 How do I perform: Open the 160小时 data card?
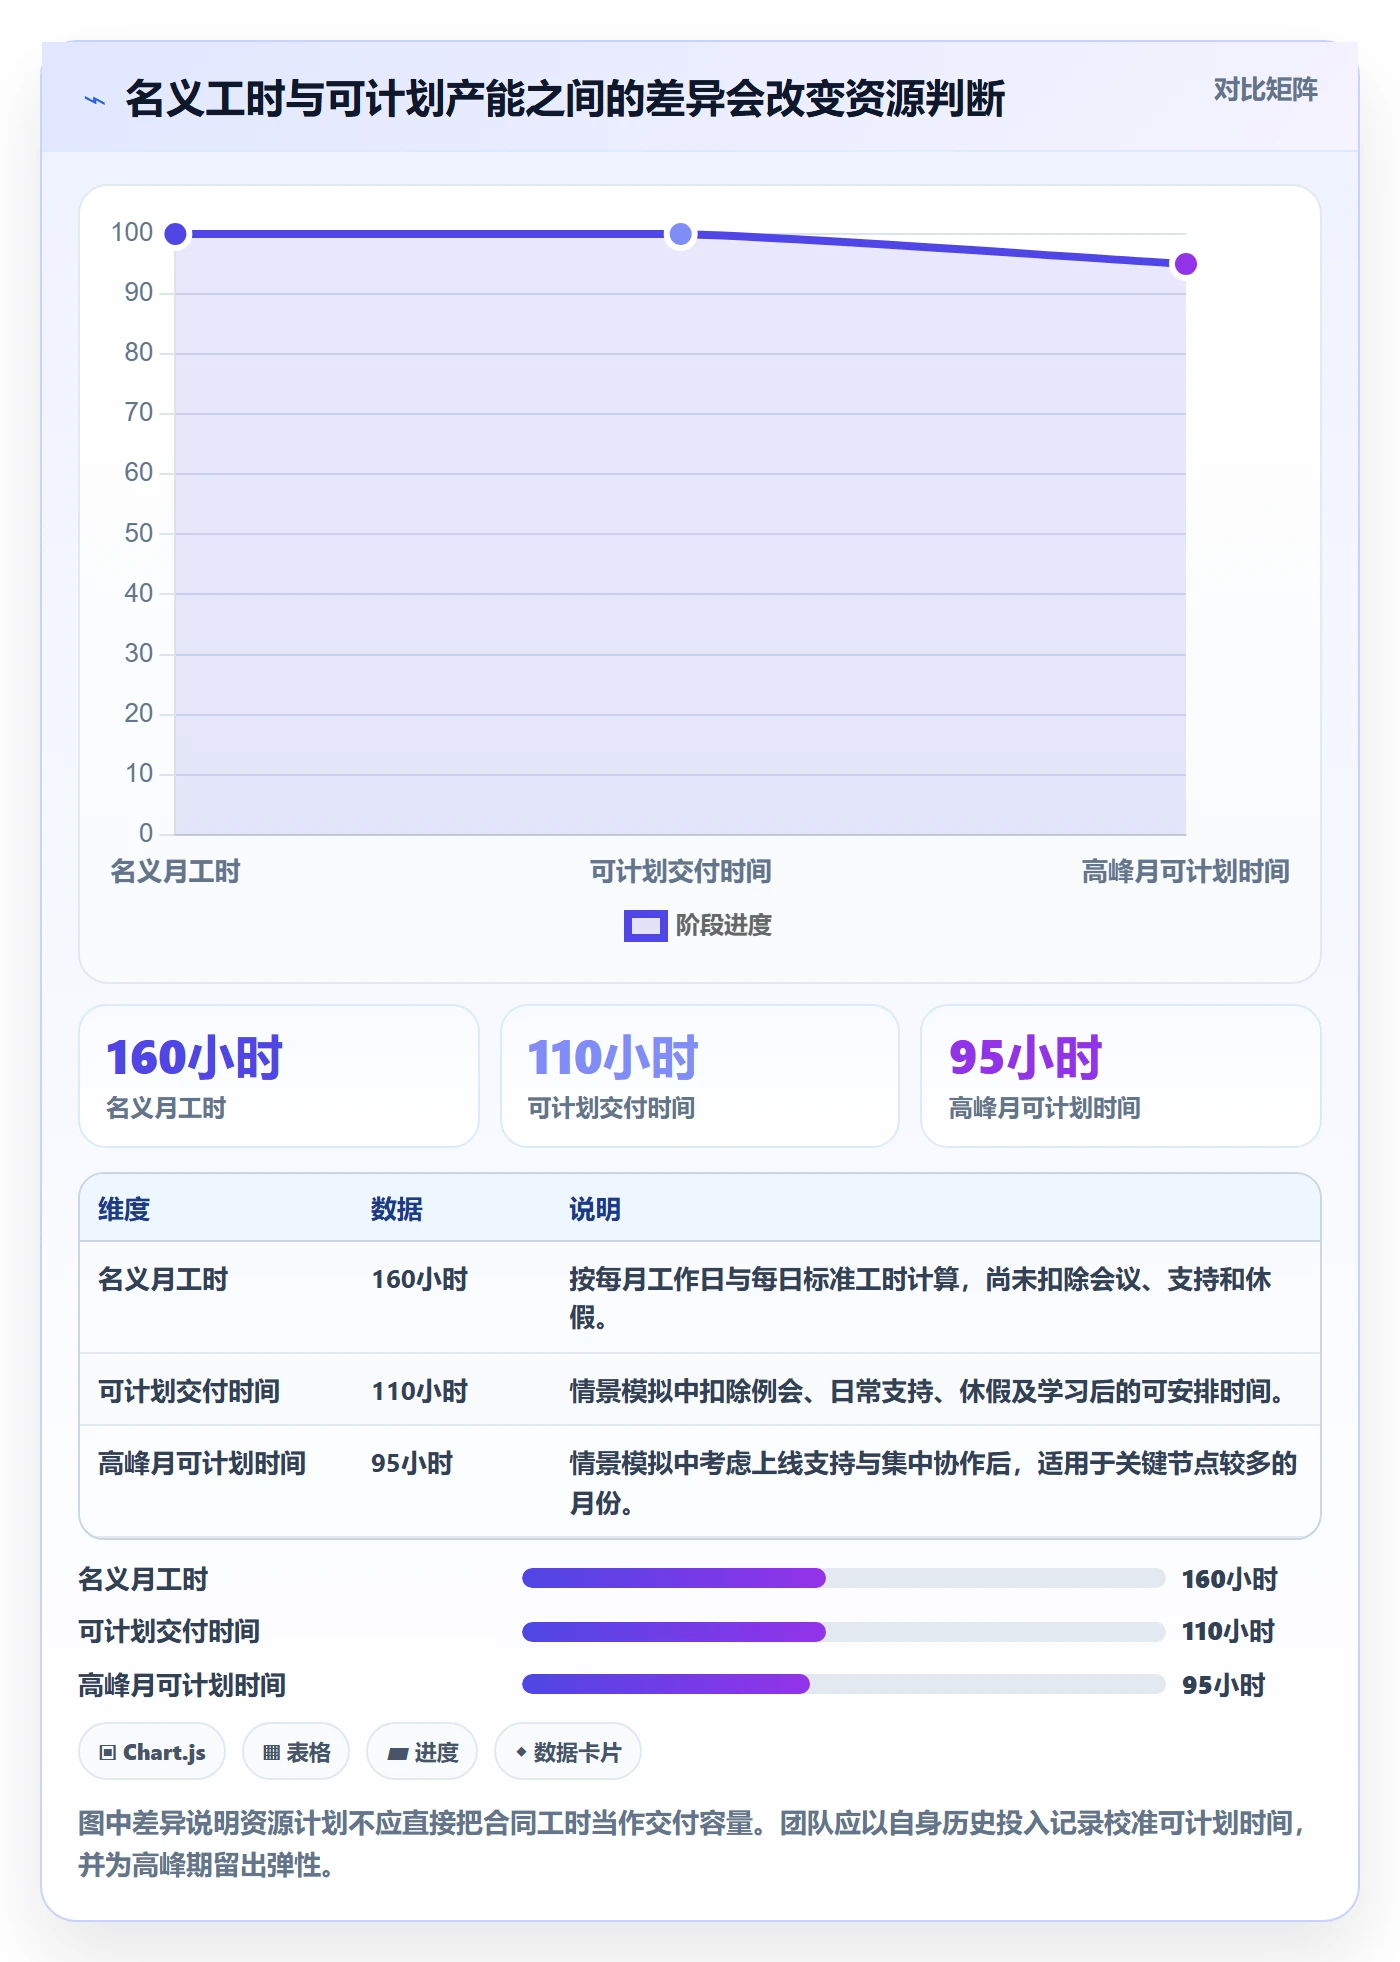coord(279,1076)
